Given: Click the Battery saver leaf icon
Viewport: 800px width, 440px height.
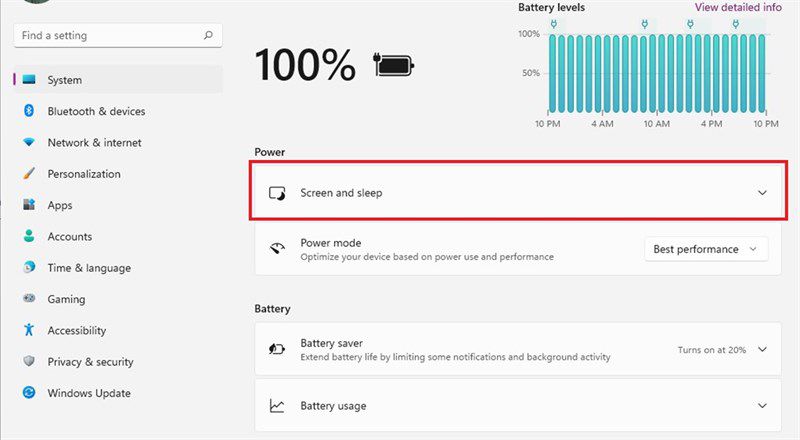Looking at the screenshot, I should 277,349.
